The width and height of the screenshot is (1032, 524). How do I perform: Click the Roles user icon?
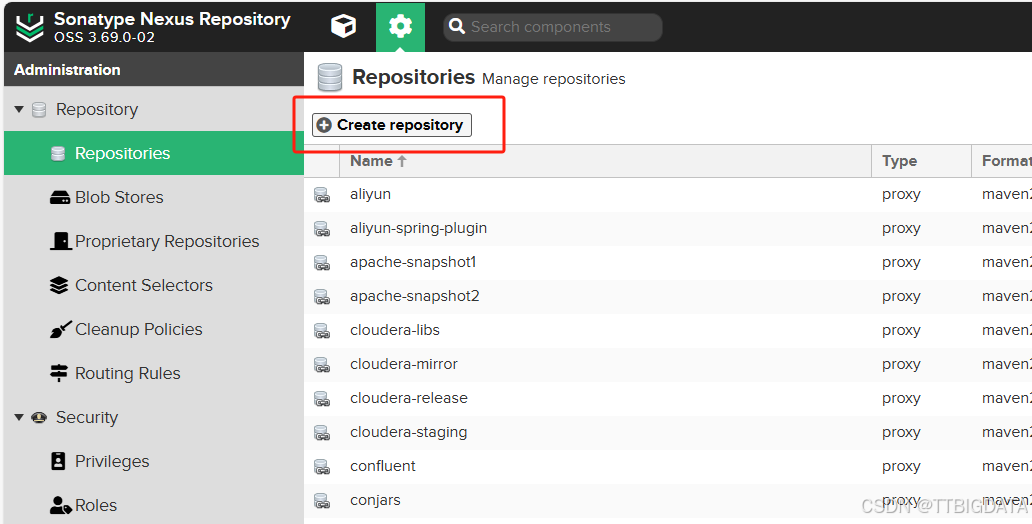61,506
